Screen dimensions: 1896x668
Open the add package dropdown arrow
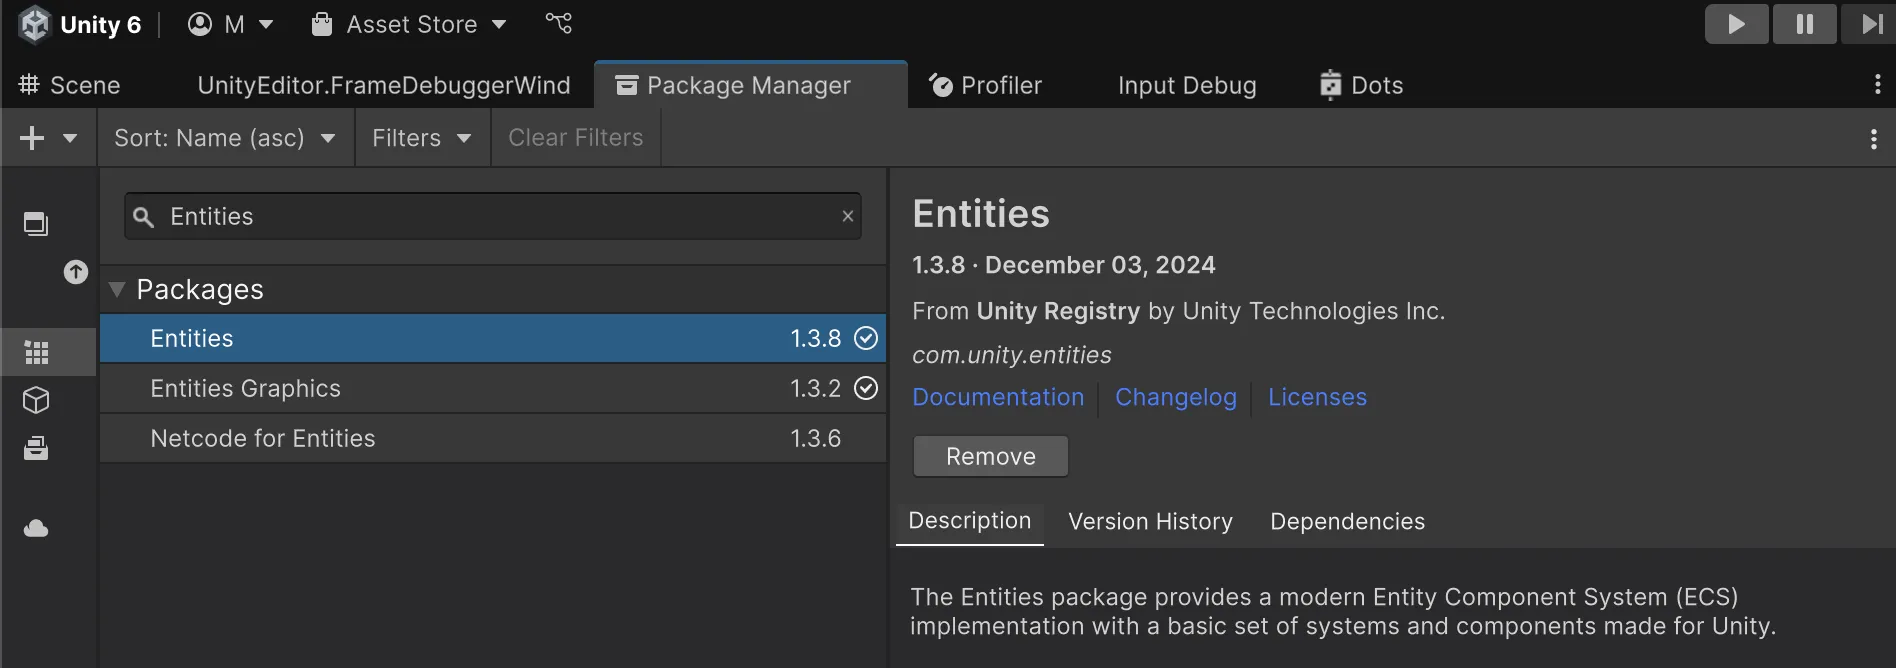[70, 138]
